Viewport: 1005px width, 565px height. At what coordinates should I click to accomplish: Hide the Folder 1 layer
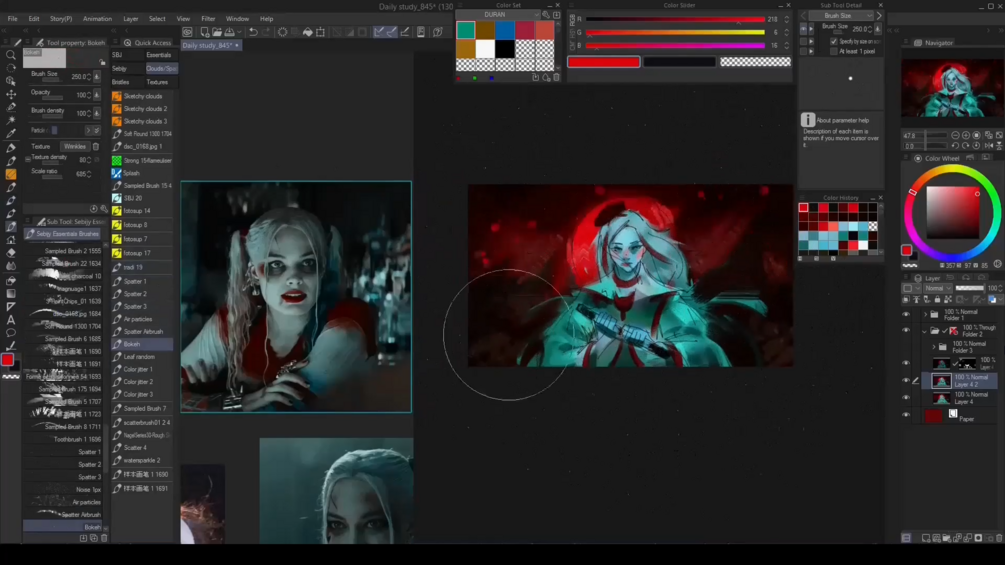[x=906, y=315]
